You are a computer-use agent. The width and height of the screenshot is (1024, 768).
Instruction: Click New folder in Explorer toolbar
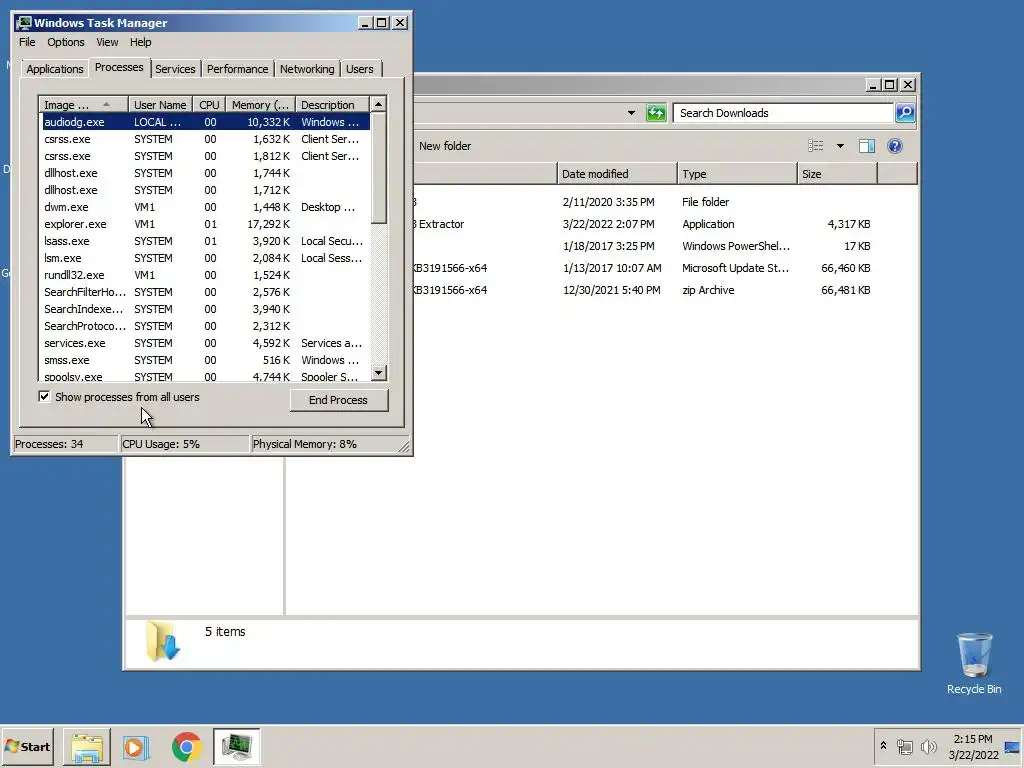[445, 146]
